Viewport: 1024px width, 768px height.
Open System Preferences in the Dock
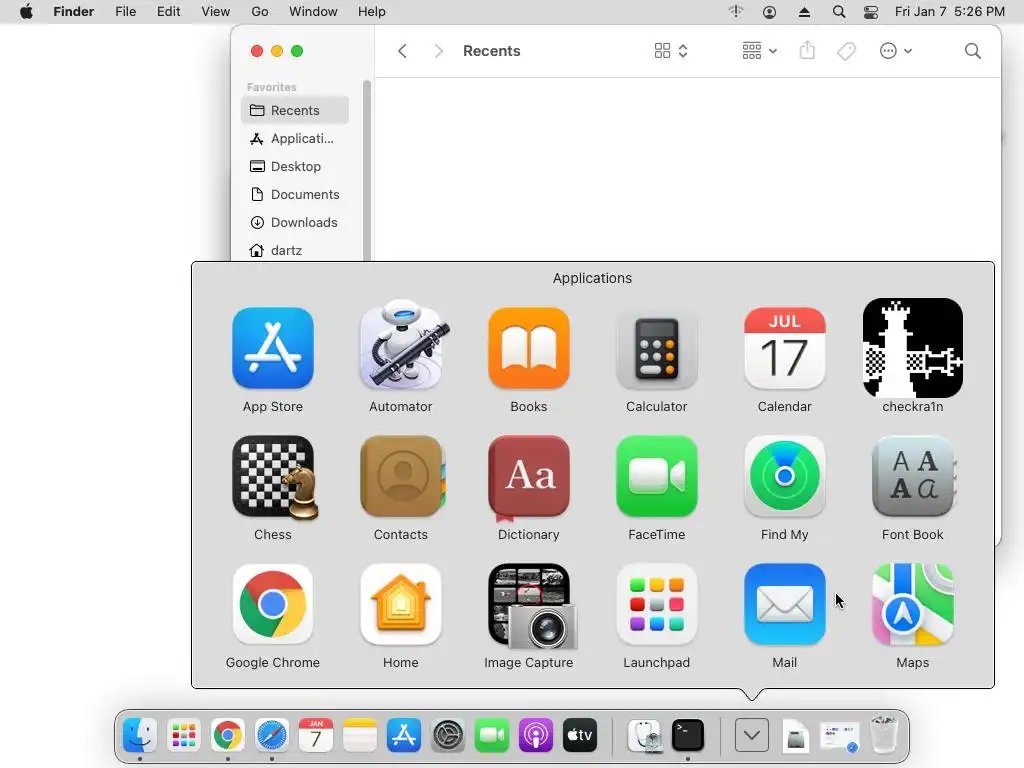tap(448, 735)
